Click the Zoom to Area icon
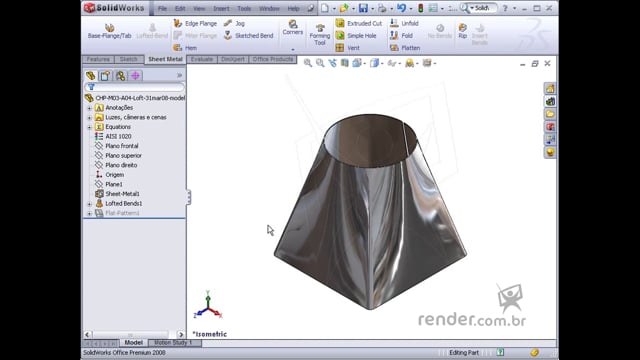 [320, 63]
